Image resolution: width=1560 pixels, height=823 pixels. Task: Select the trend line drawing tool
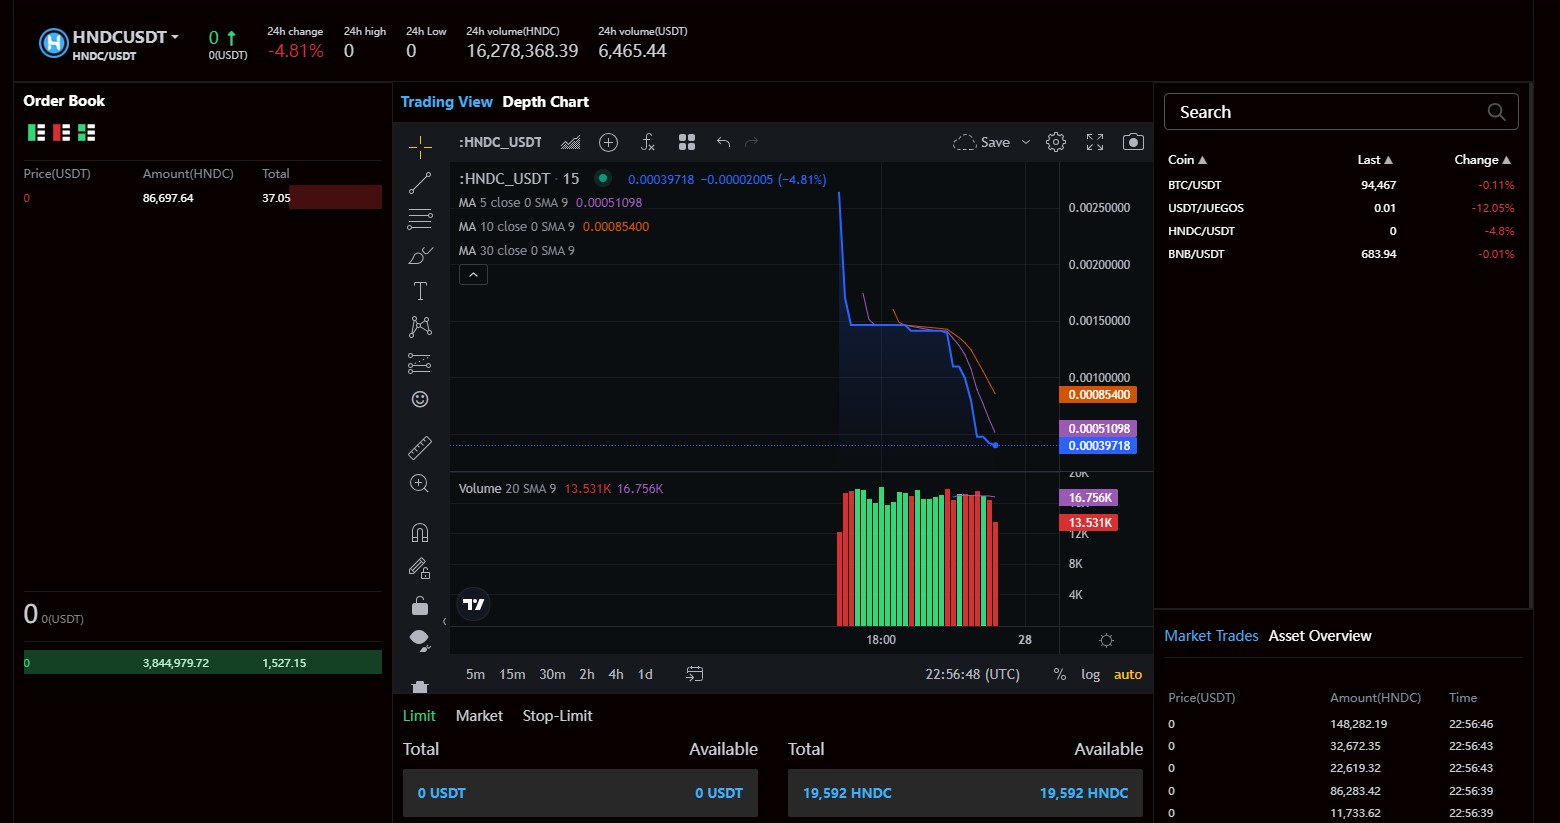[420, 183]
